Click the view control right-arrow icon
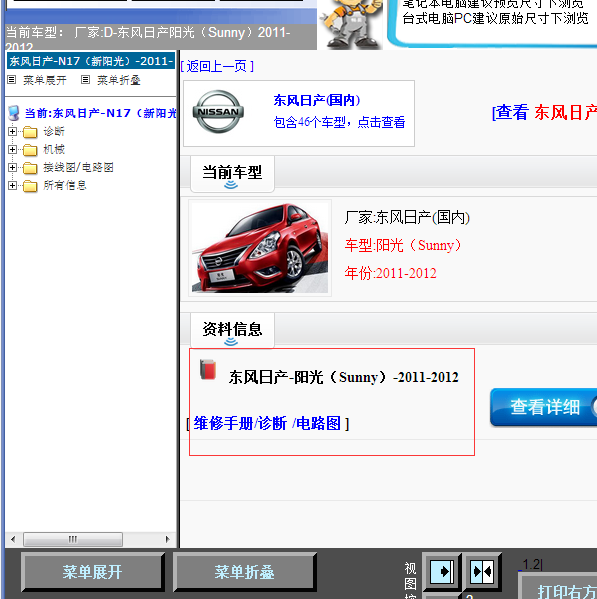 pos(442,571)
